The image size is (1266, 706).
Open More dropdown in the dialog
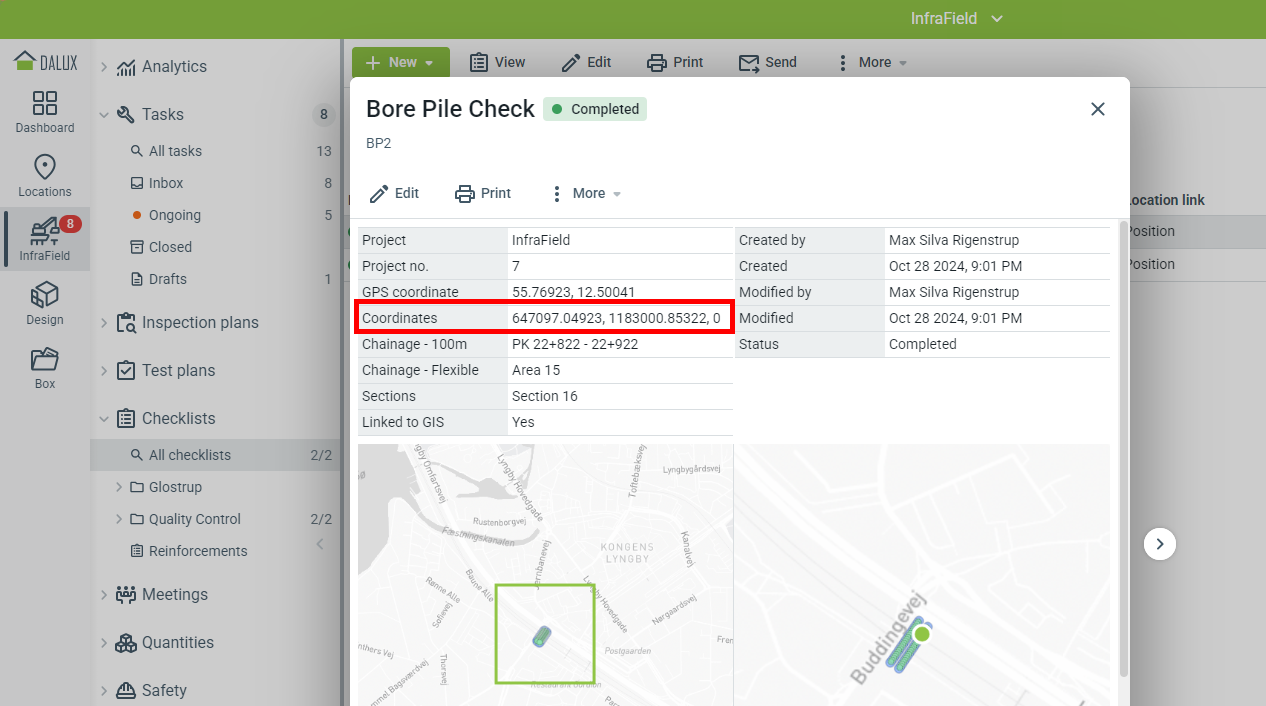point(586,193)
